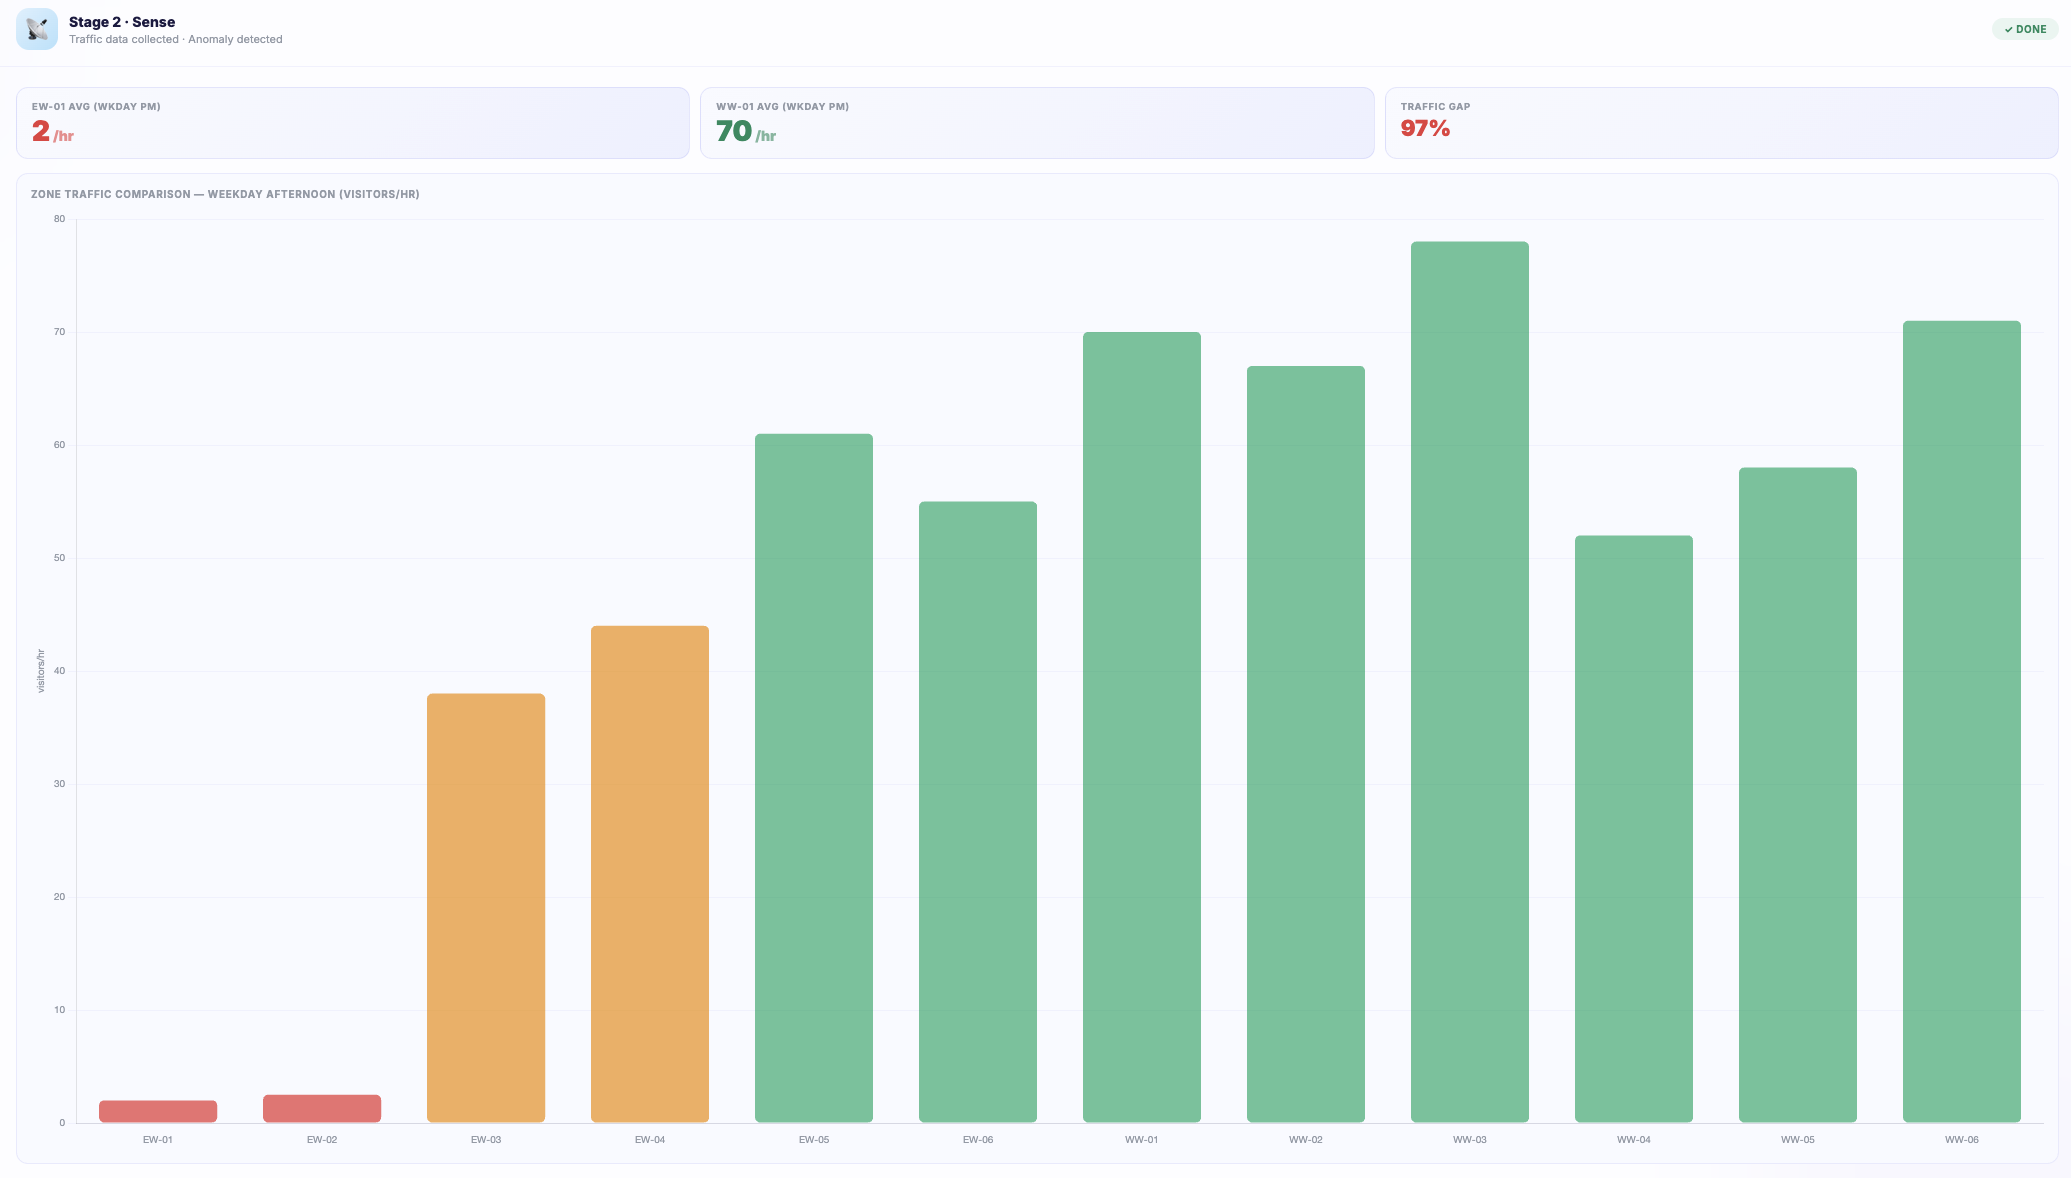The height and width of the screenshot is (1178, 2071).
Task: Click the EW-04 x-axis label
Action: (650, 1140)
